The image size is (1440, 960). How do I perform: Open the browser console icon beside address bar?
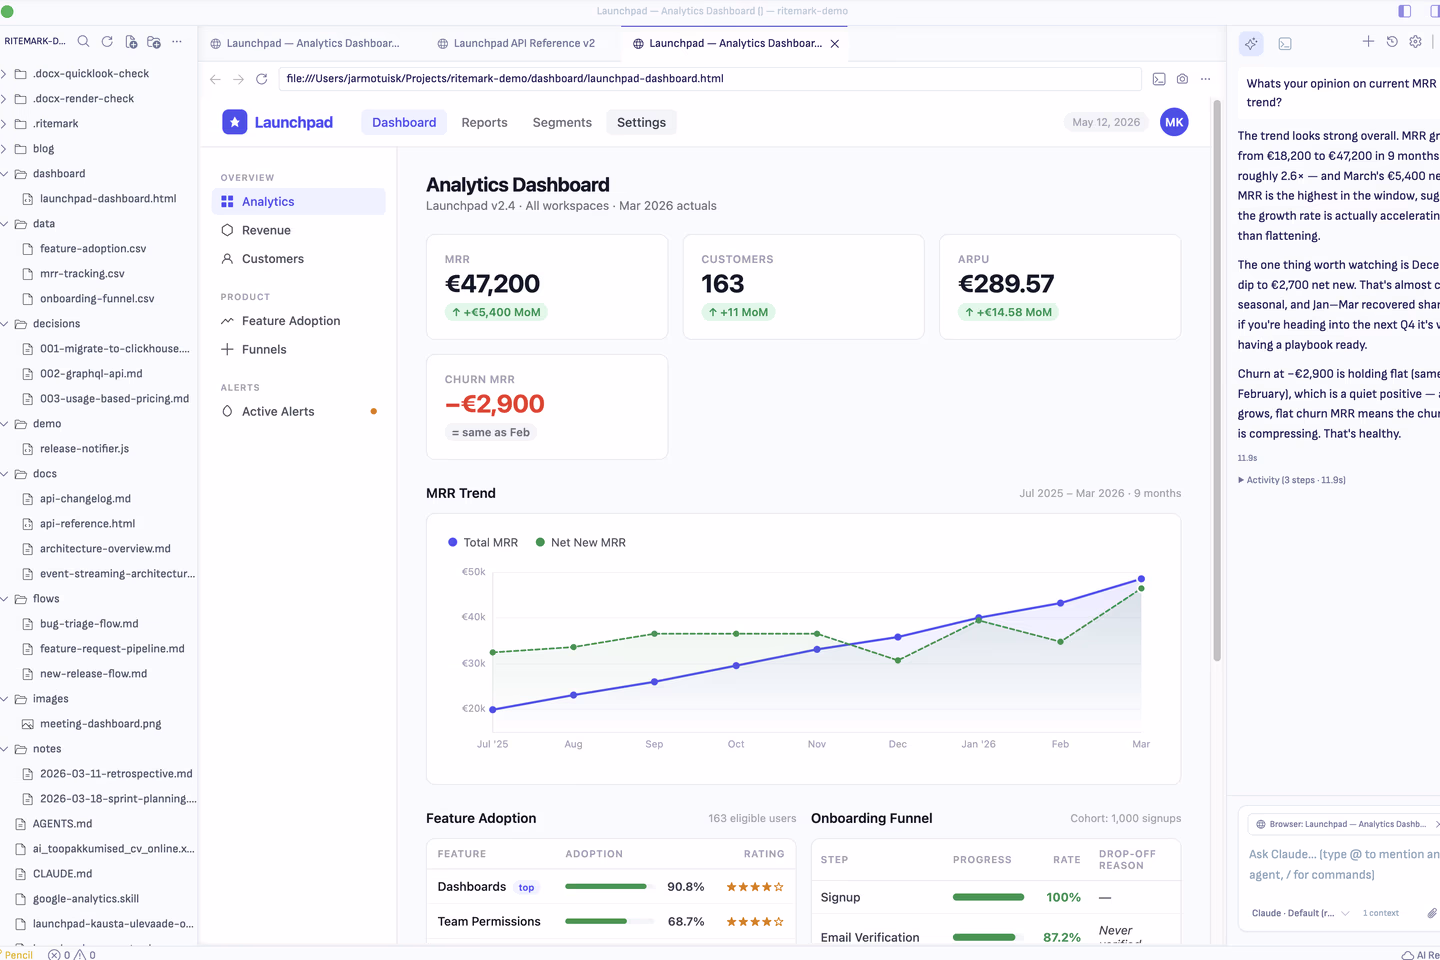[x=1159, y=79]
